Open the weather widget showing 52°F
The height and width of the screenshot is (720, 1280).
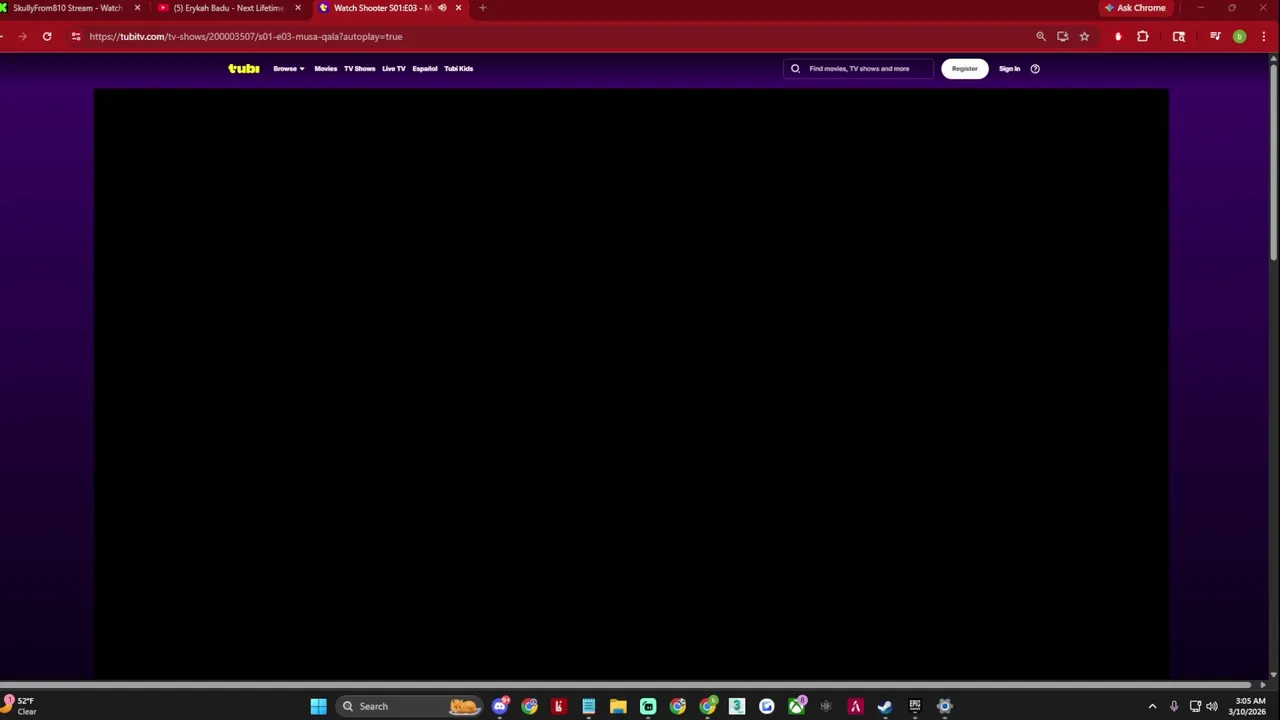(x=20, y=706)
